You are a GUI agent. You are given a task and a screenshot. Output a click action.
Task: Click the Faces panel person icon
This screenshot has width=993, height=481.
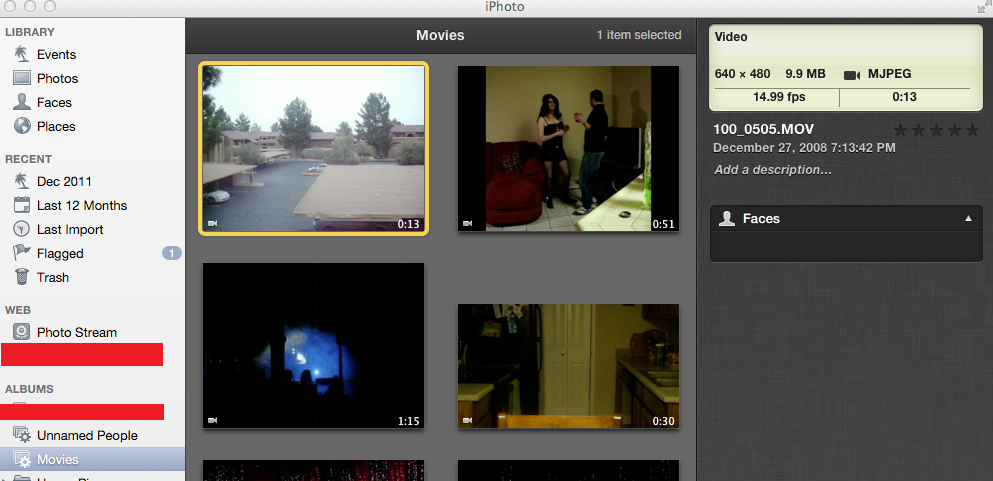pyautogui.click(x=727, y=218)
